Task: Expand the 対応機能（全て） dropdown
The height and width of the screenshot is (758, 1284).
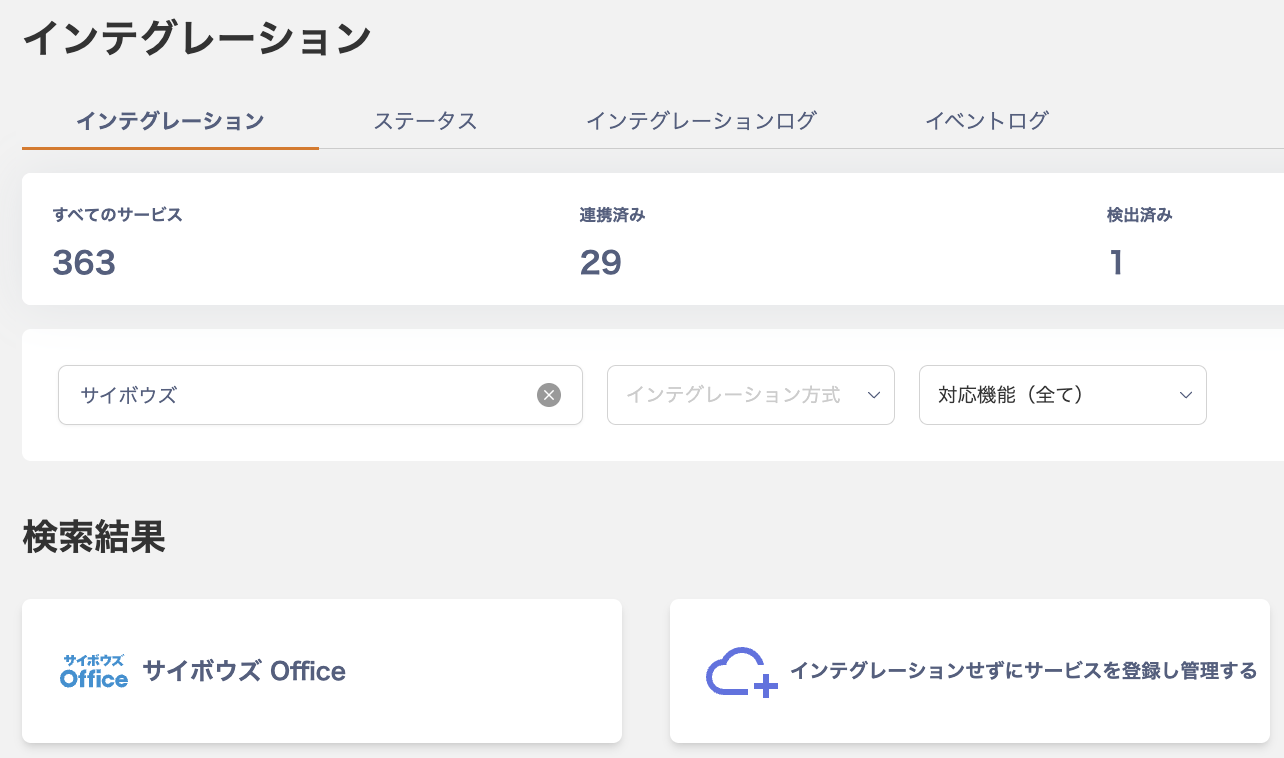Action: click(1062, 395)
